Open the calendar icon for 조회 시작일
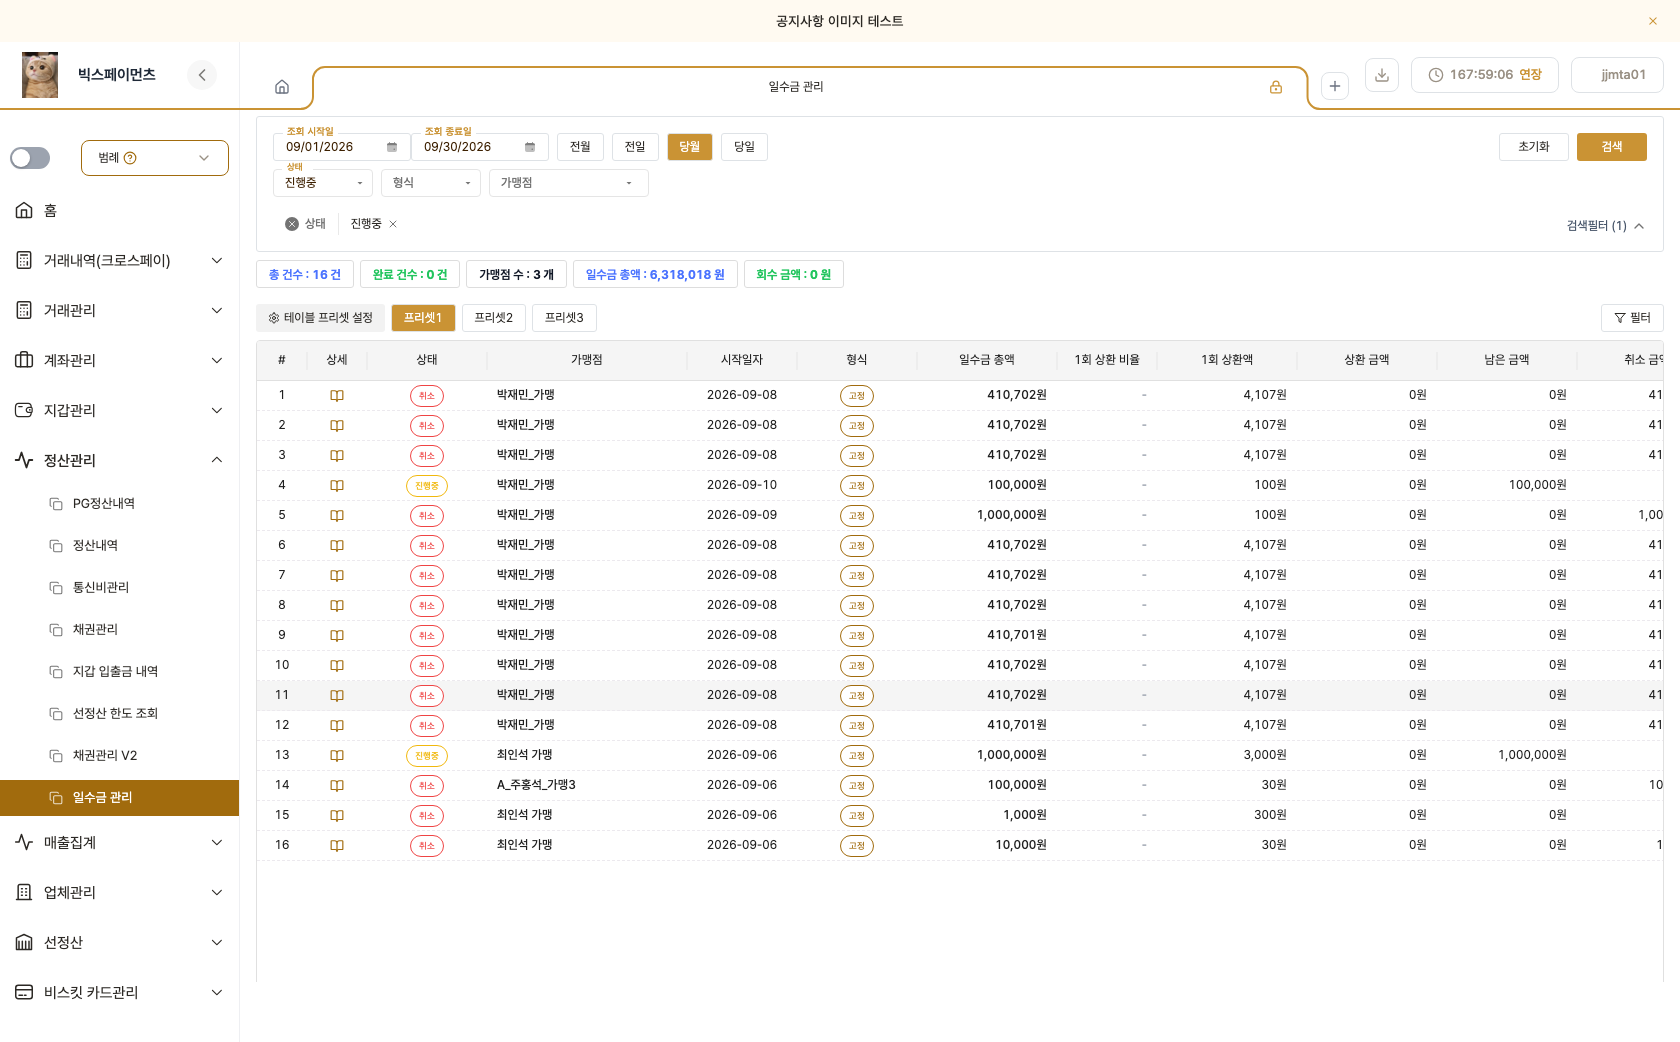The image size is (1680, 1042). click(392, 147)
